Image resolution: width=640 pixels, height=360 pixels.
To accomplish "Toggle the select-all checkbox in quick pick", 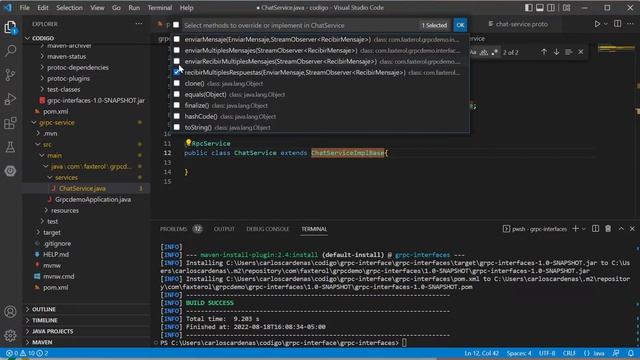I will click(176, 25).
